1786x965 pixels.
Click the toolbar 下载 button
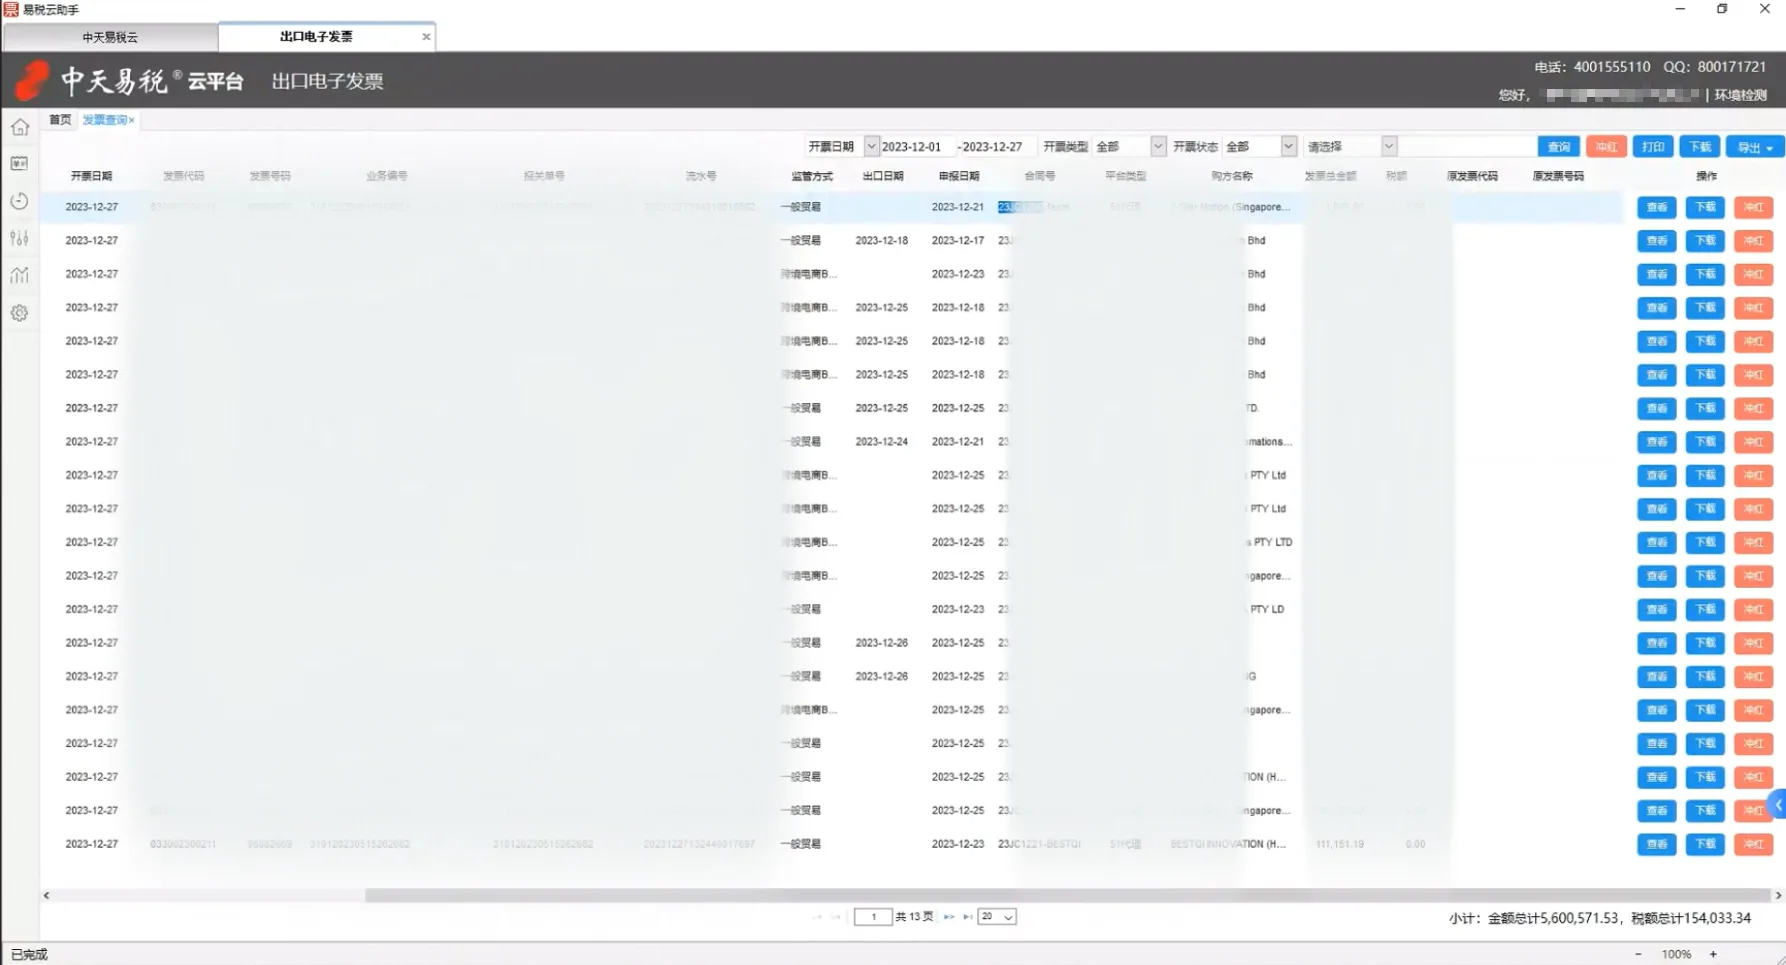click(1700, 147)
